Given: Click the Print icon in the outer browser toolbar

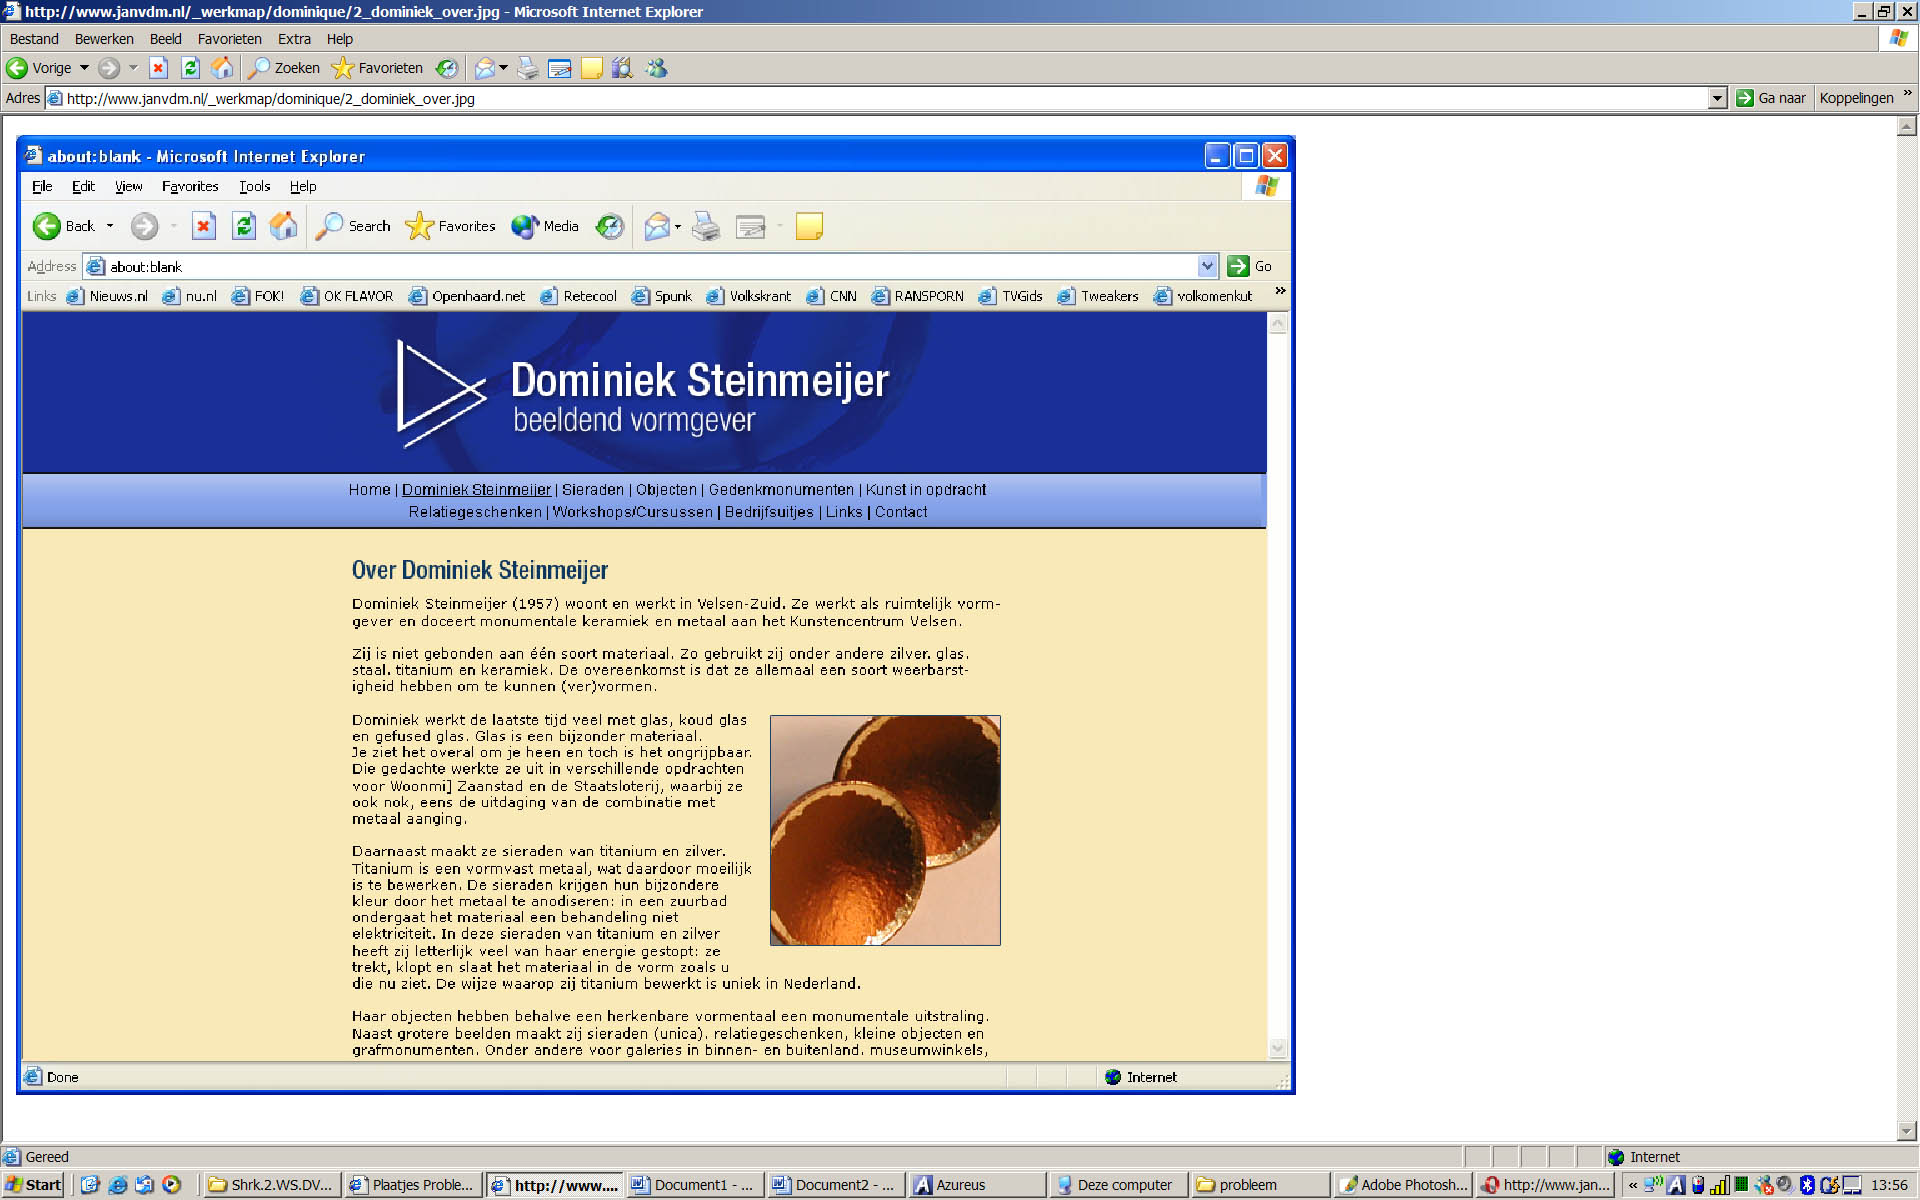Looking at the screenshot, I should tap(528, 68).
